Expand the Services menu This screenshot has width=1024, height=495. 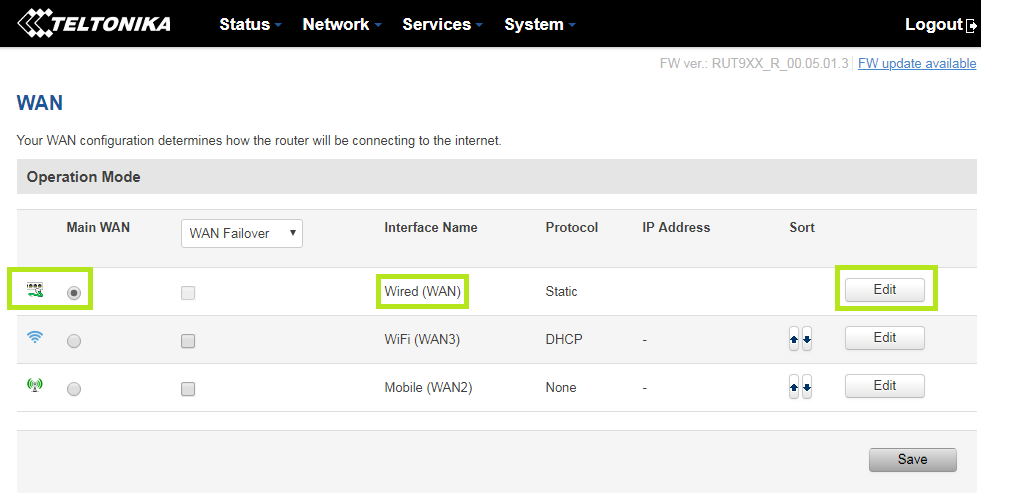click(x=442, y=24)
